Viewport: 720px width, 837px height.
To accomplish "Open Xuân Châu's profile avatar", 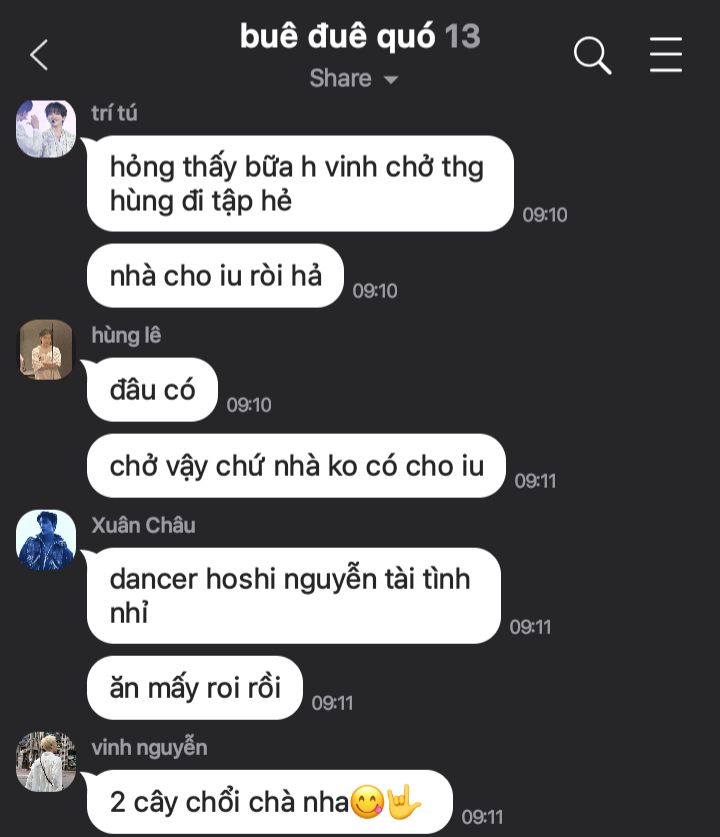I will coord(46,540).
